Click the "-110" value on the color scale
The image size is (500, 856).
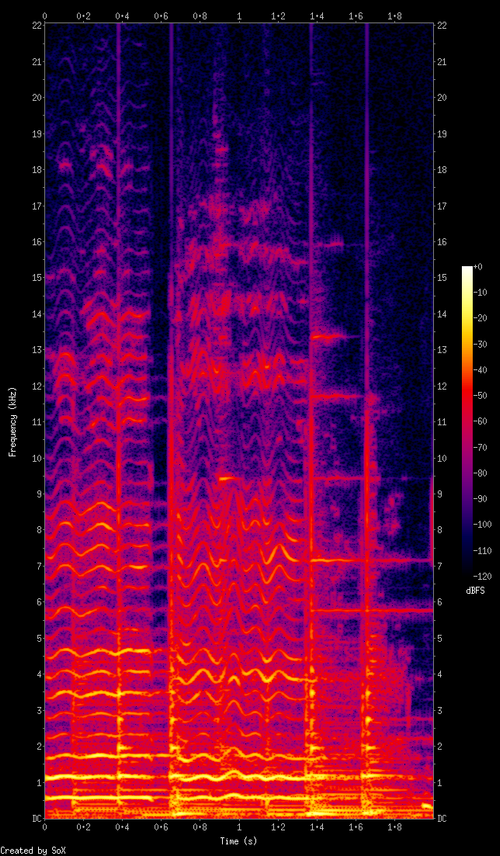point(485,550)
